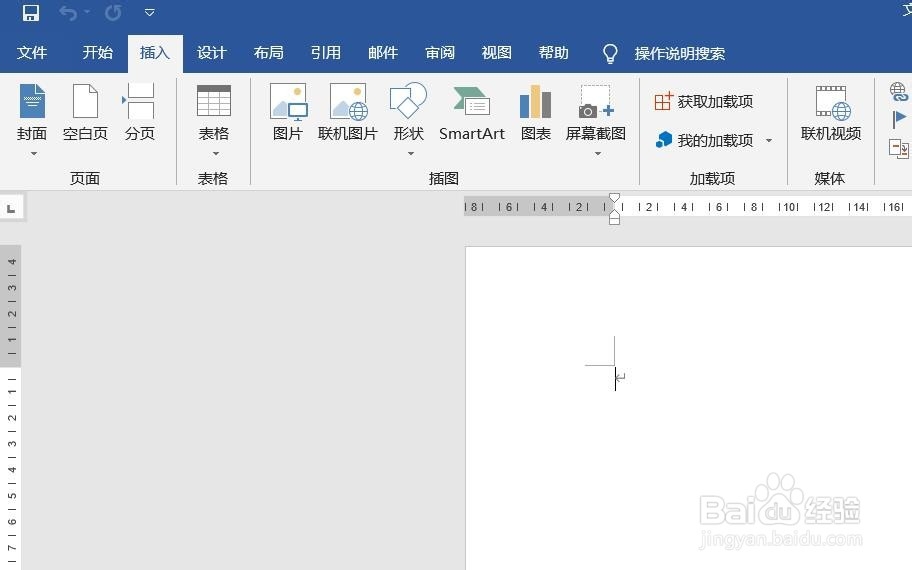The height and width of the screenshot is (570, 912).
Task: Switch to the 审阅 tab
Action: coord(440,53)
